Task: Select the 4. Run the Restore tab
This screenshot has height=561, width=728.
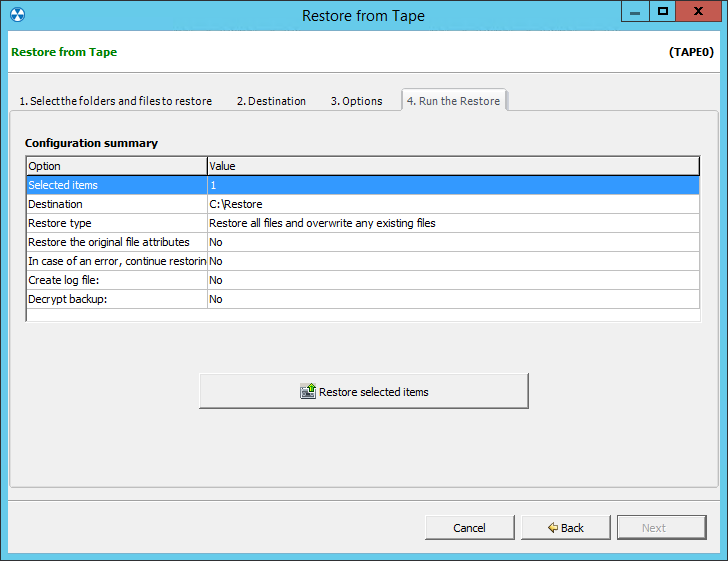Action: tap(454, 100)
